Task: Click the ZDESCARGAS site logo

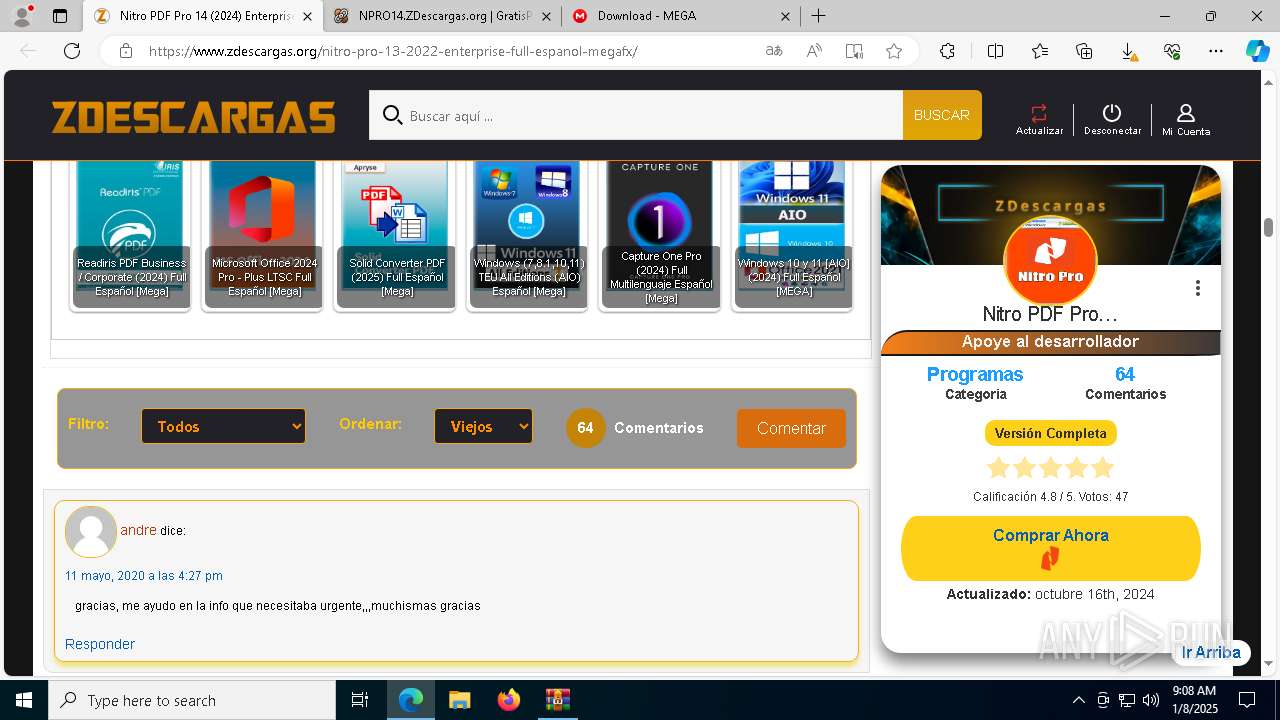Action: pos(193,117)
